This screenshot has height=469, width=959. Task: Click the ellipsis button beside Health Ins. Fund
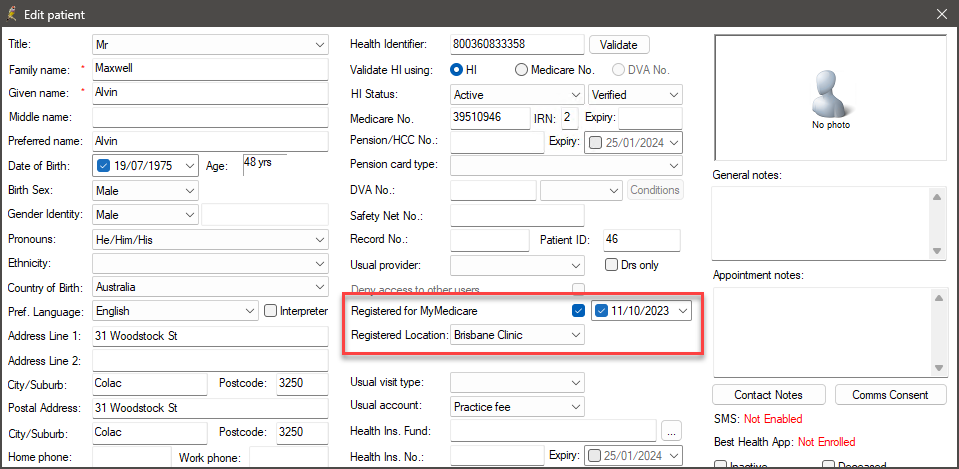coord(671,431)
